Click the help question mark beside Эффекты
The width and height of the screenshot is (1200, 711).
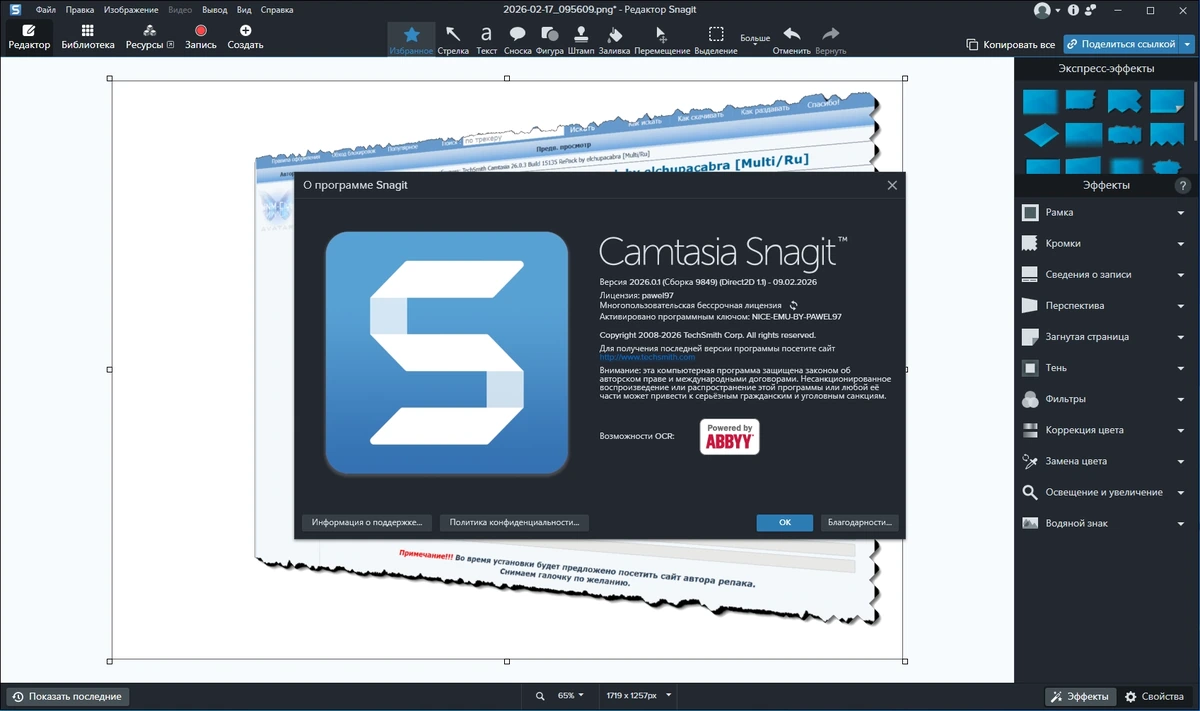1183,186
